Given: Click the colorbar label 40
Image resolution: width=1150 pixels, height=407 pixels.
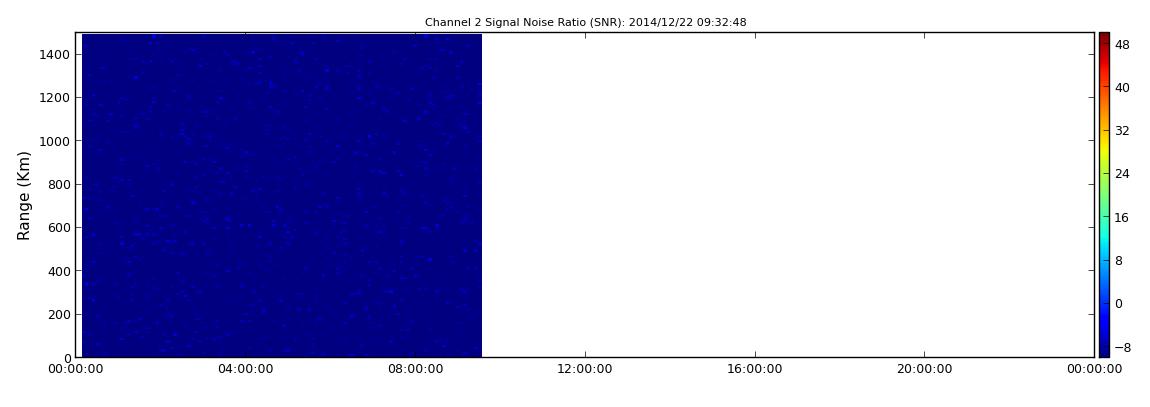Looking at the screenshot, I should [1121, 87].
